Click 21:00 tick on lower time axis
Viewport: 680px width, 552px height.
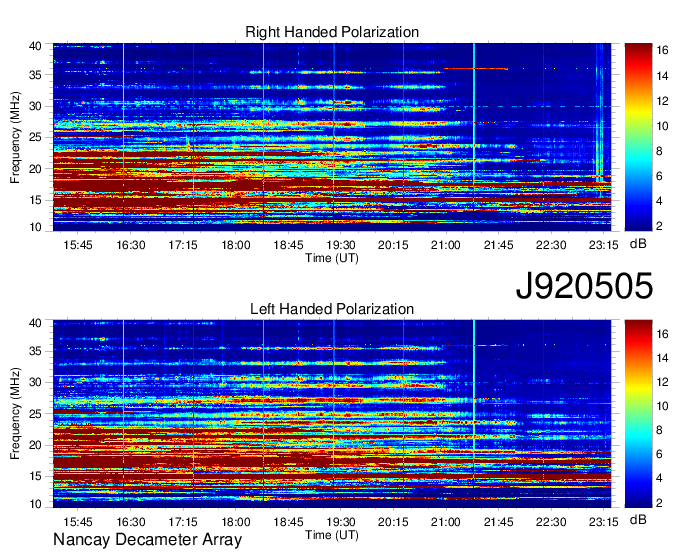pyautogui.click(x=446, y=522)
